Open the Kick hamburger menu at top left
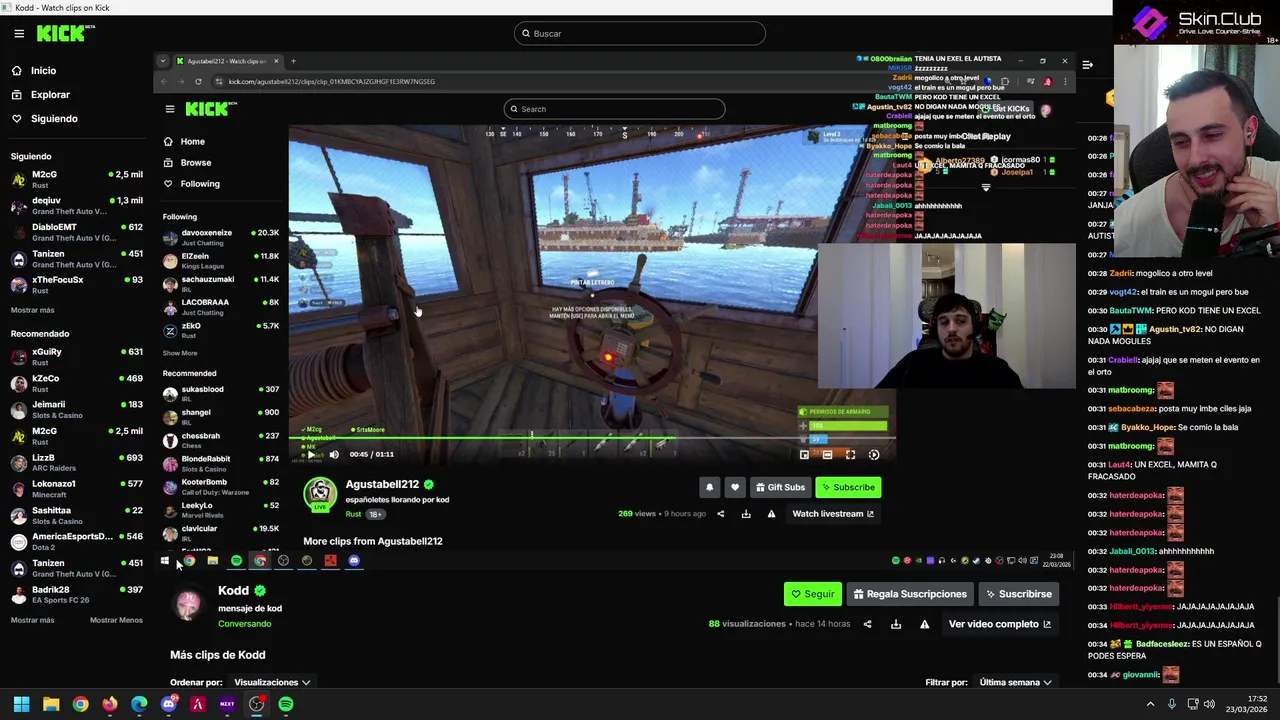 (x=19, y=34)
